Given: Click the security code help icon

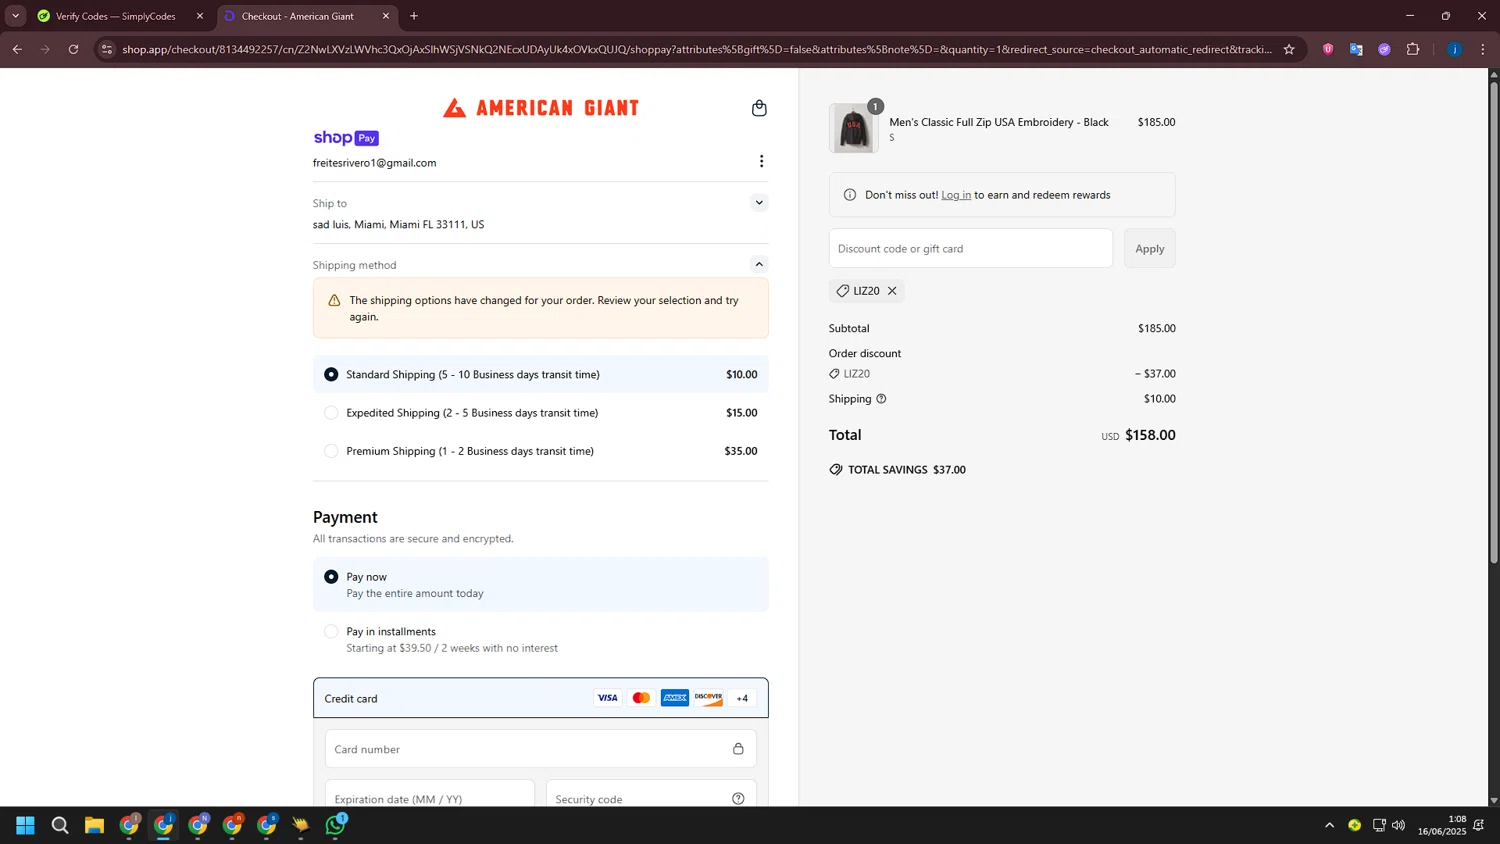Looking at the screenshot, I should tap(738, 798).
